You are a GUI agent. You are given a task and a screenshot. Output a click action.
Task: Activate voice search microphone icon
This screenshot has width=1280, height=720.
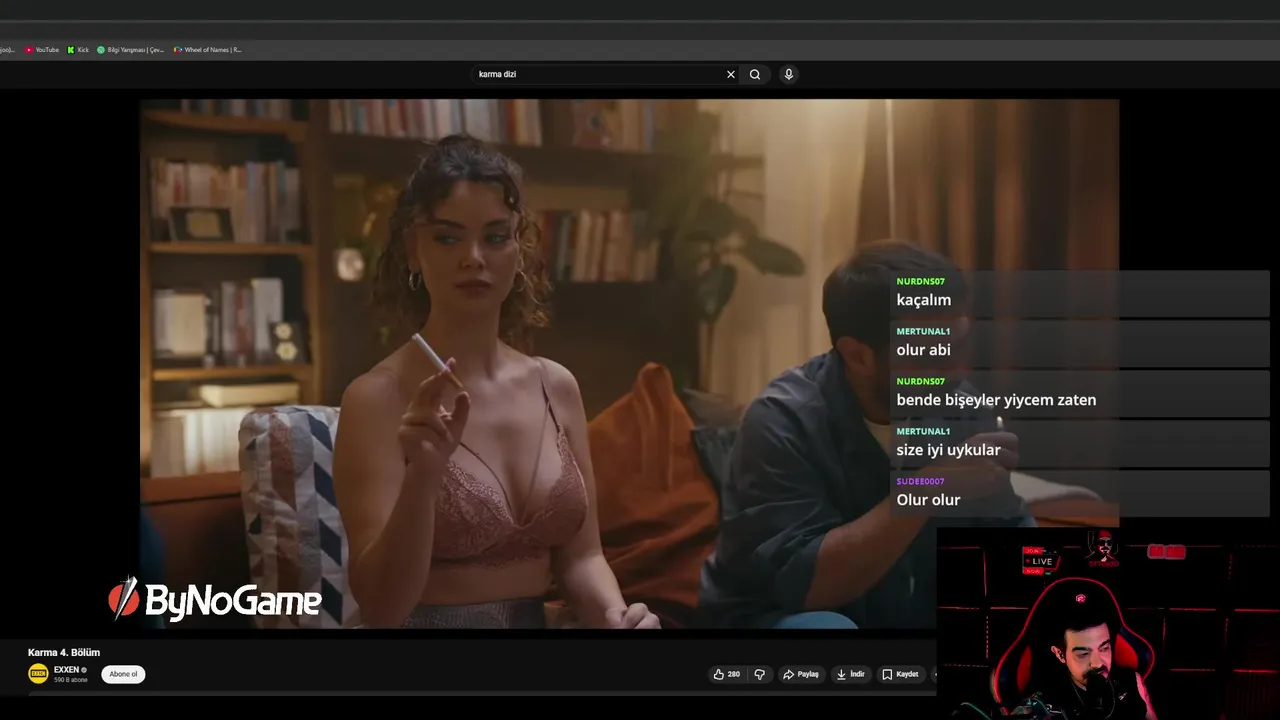789,74
